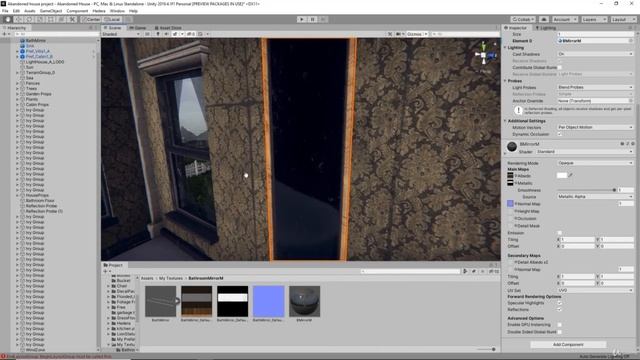Open smoothness Source dropdown
640x360 pixels.
click(596, 197)
